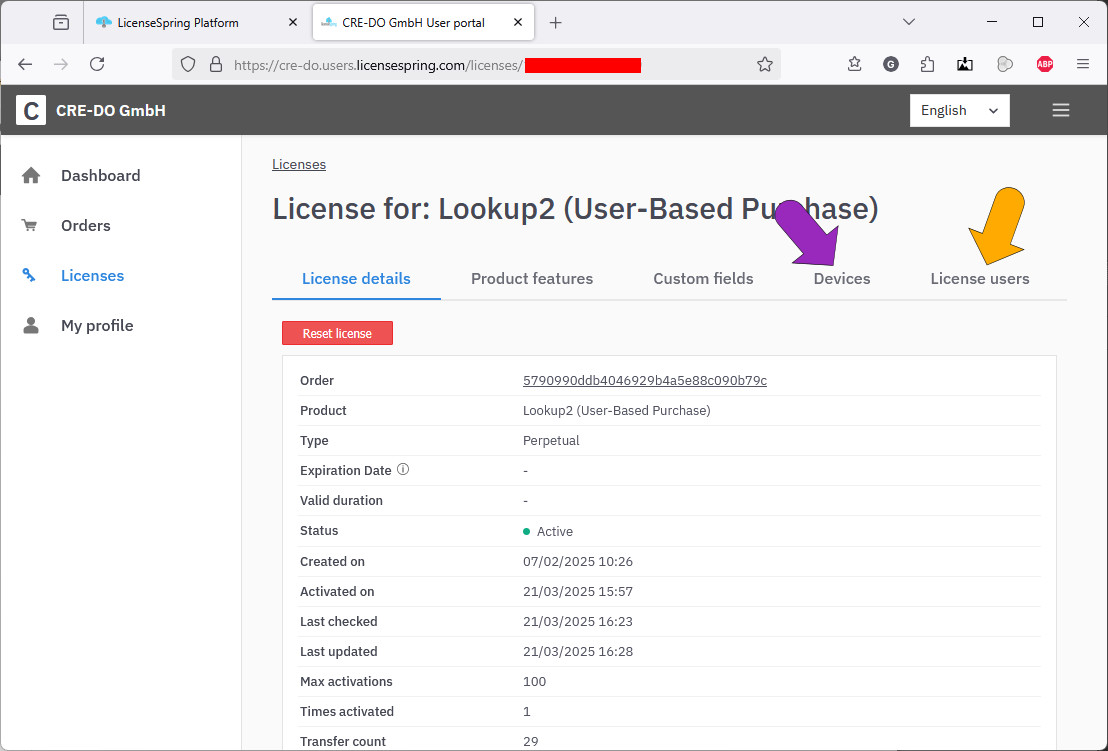Screen dimensions: 1108x751
Task: Click the CRE-DO GmbH logo C icon
Action: [31, 110]
